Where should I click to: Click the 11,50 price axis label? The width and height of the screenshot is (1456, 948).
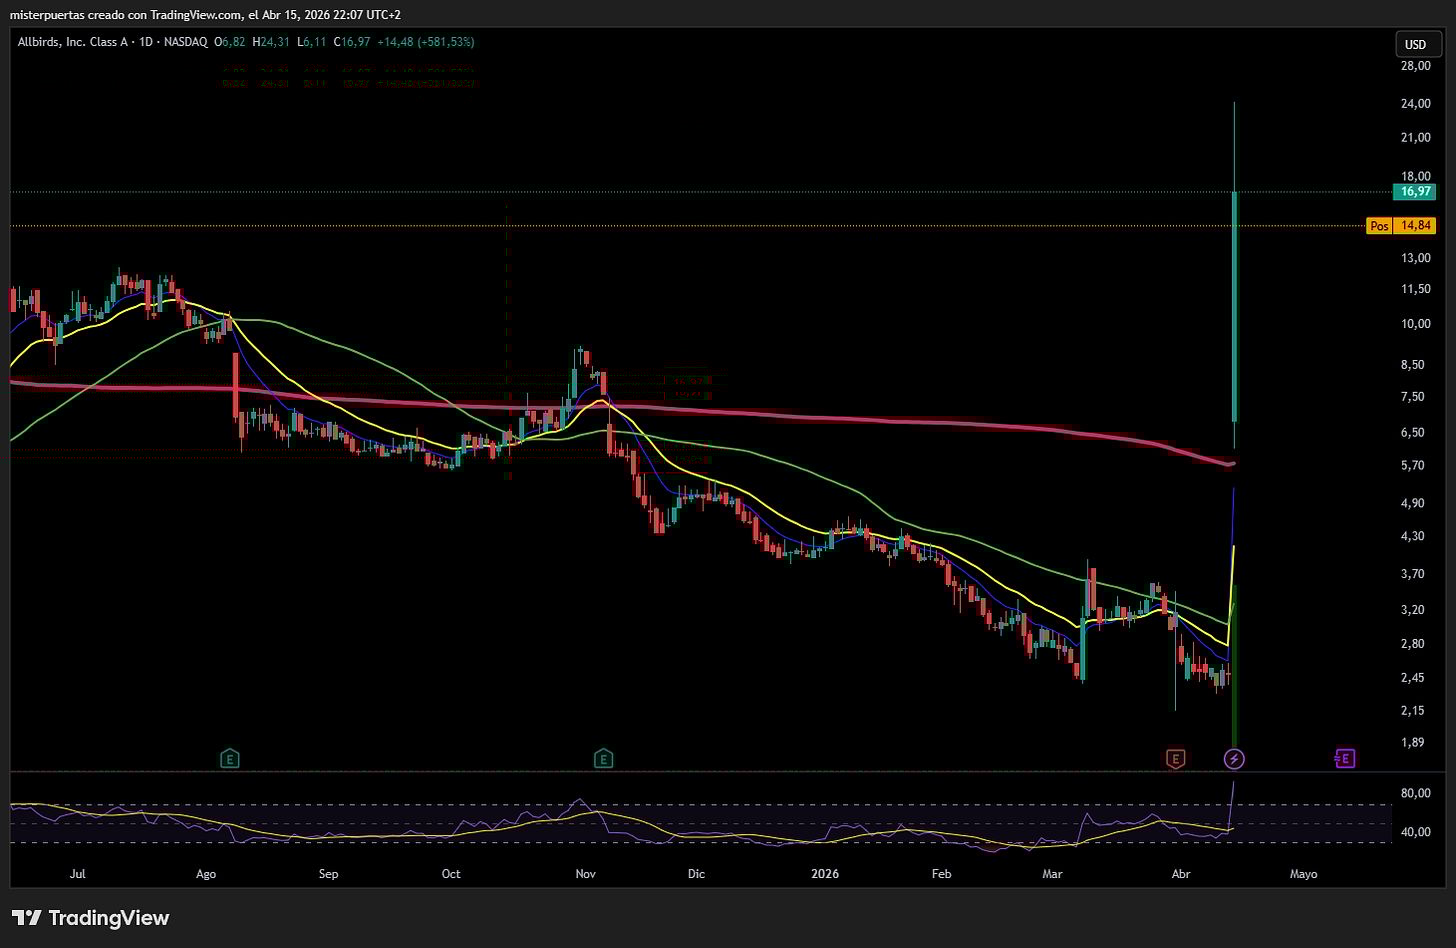[x=1415, y=289]
